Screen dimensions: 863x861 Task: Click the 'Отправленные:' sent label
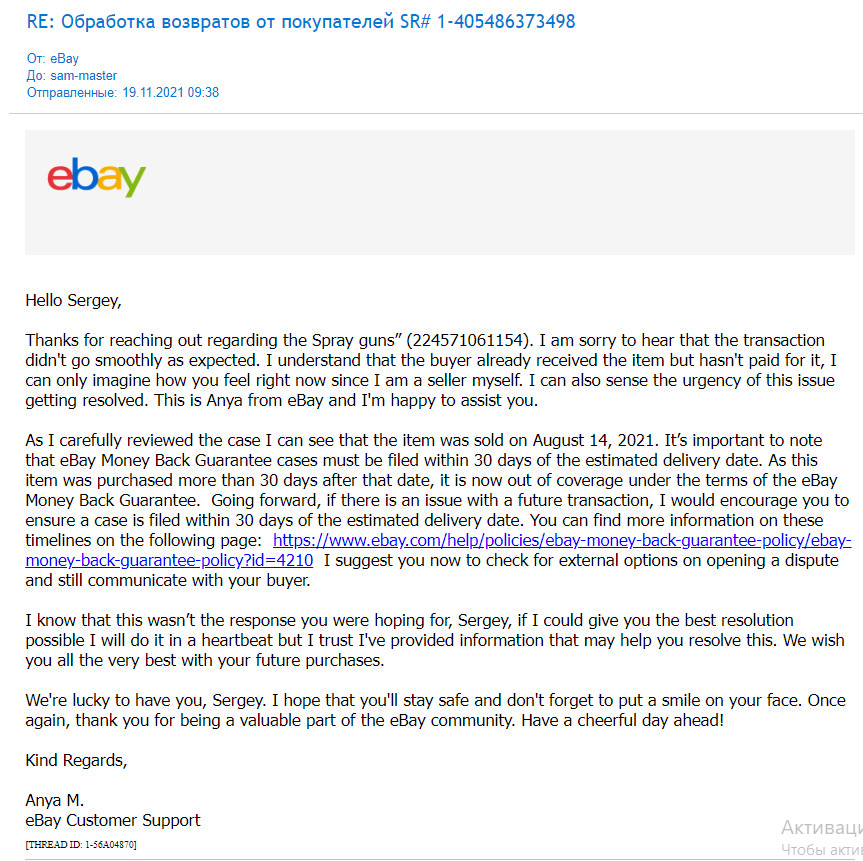[72, 92]
